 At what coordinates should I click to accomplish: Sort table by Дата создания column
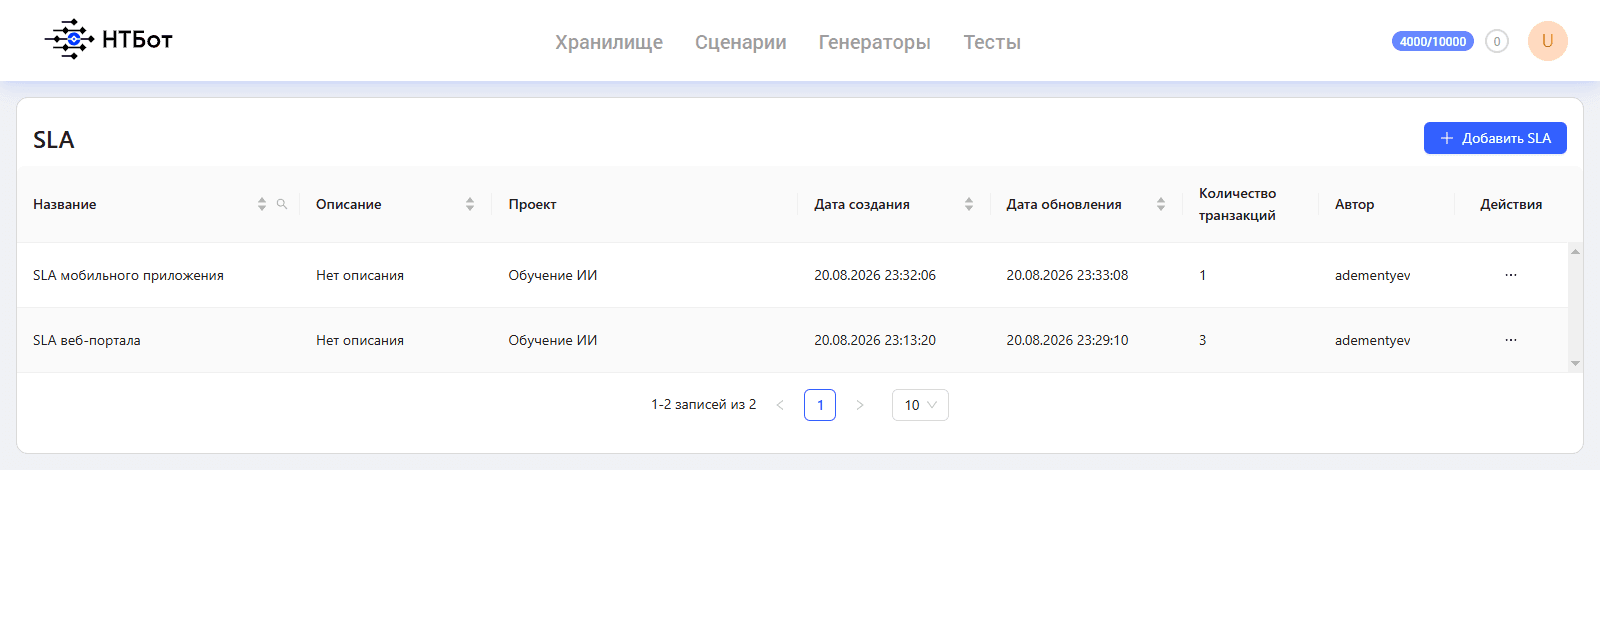click(x=969, y=204)
